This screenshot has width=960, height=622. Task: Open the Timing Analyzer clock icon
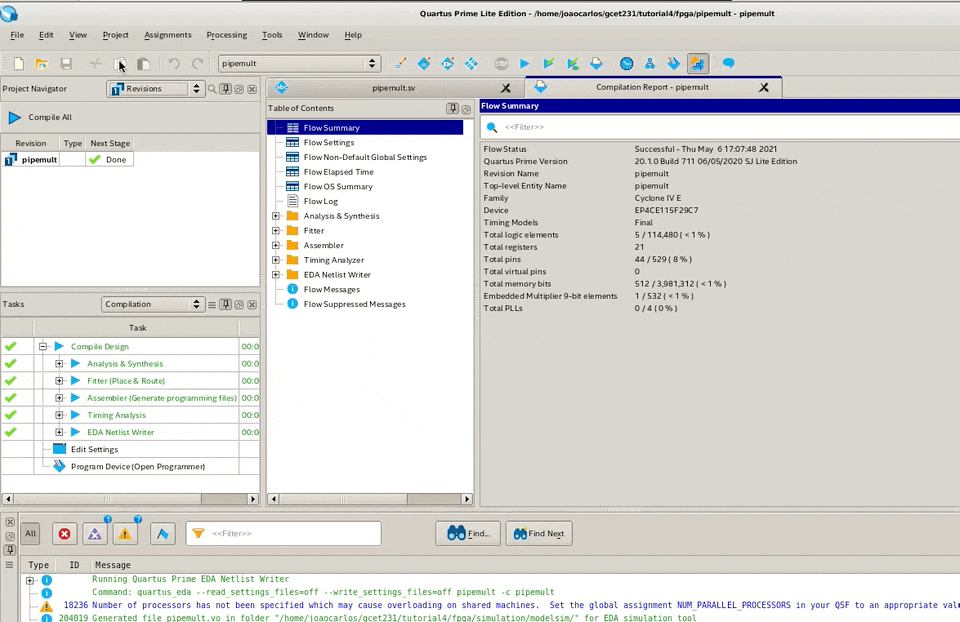(x=626, y=63)
